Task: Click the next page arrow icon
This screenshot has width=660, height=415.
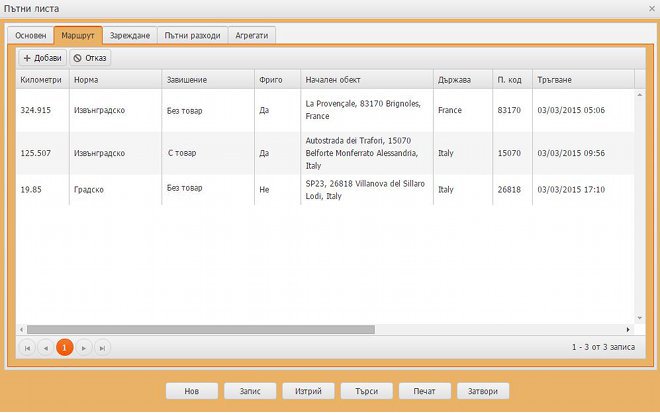Action: [x=84, y=347]
